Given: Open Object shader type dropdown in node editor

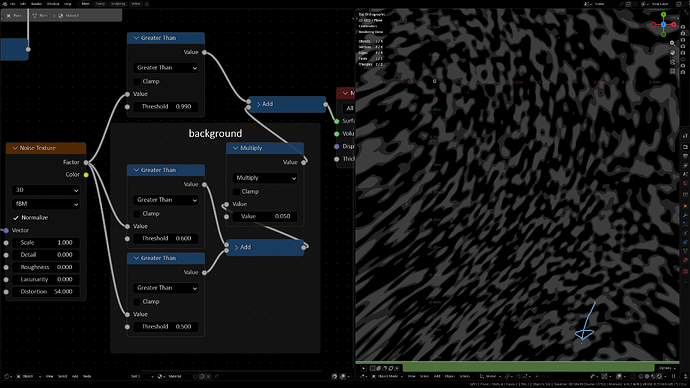Looking at the screenshot, I should [x=29, y=377].
